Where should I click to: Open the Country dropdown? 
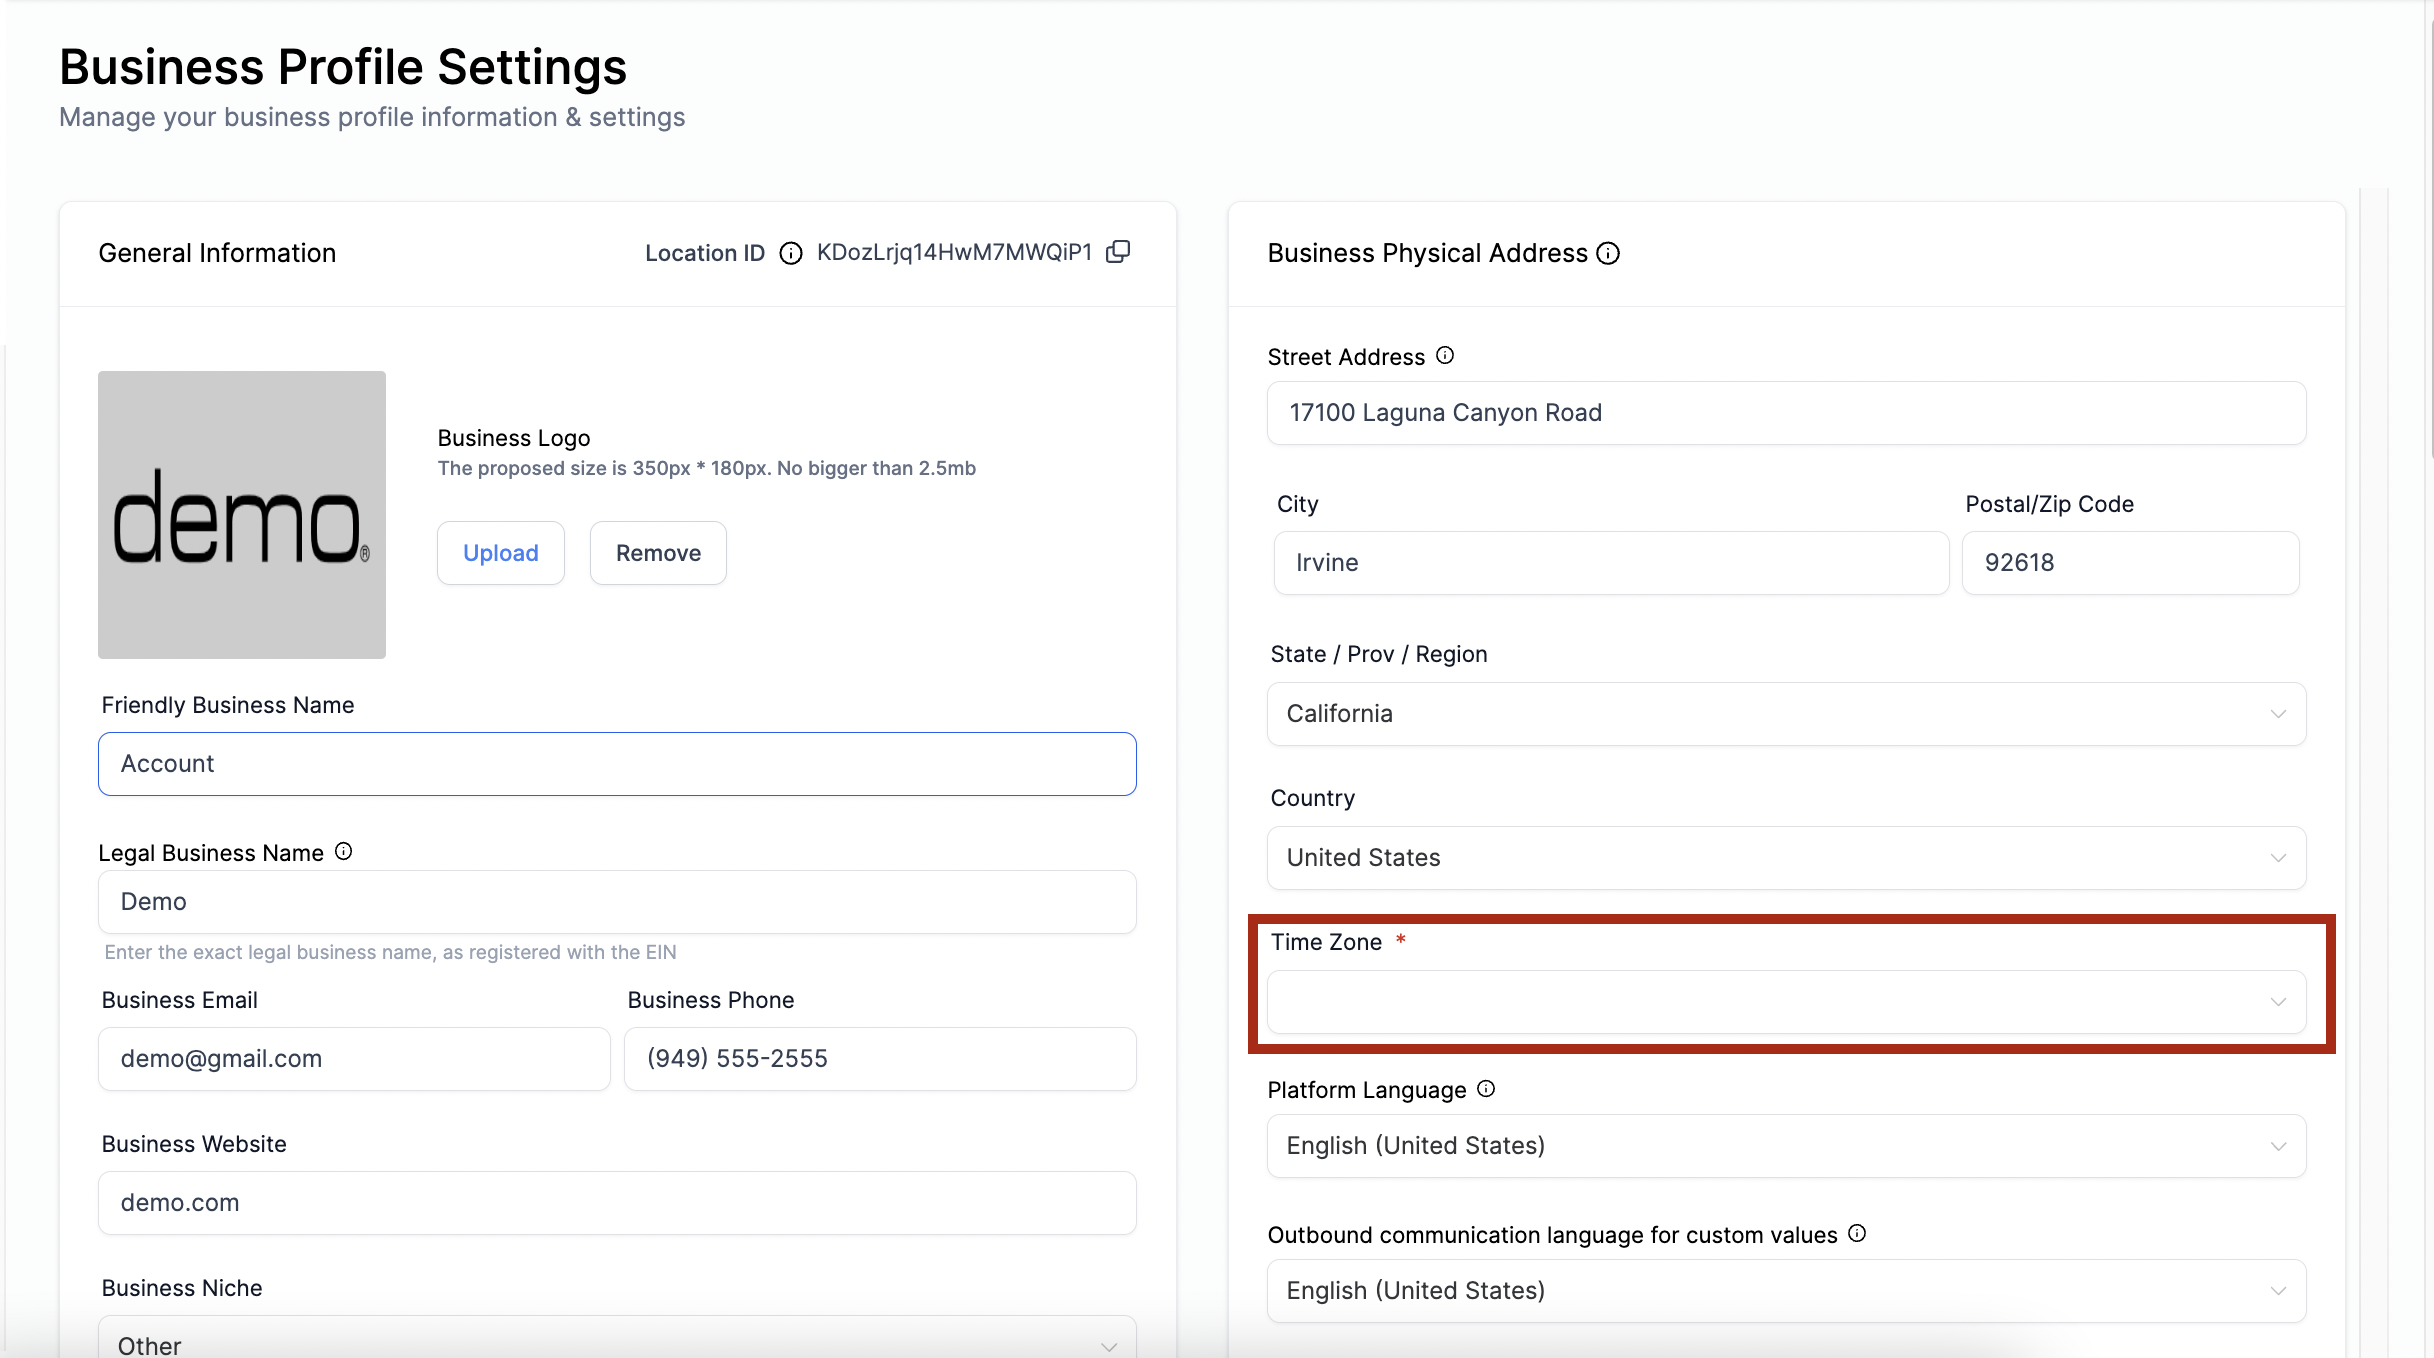pos(1786,858)
